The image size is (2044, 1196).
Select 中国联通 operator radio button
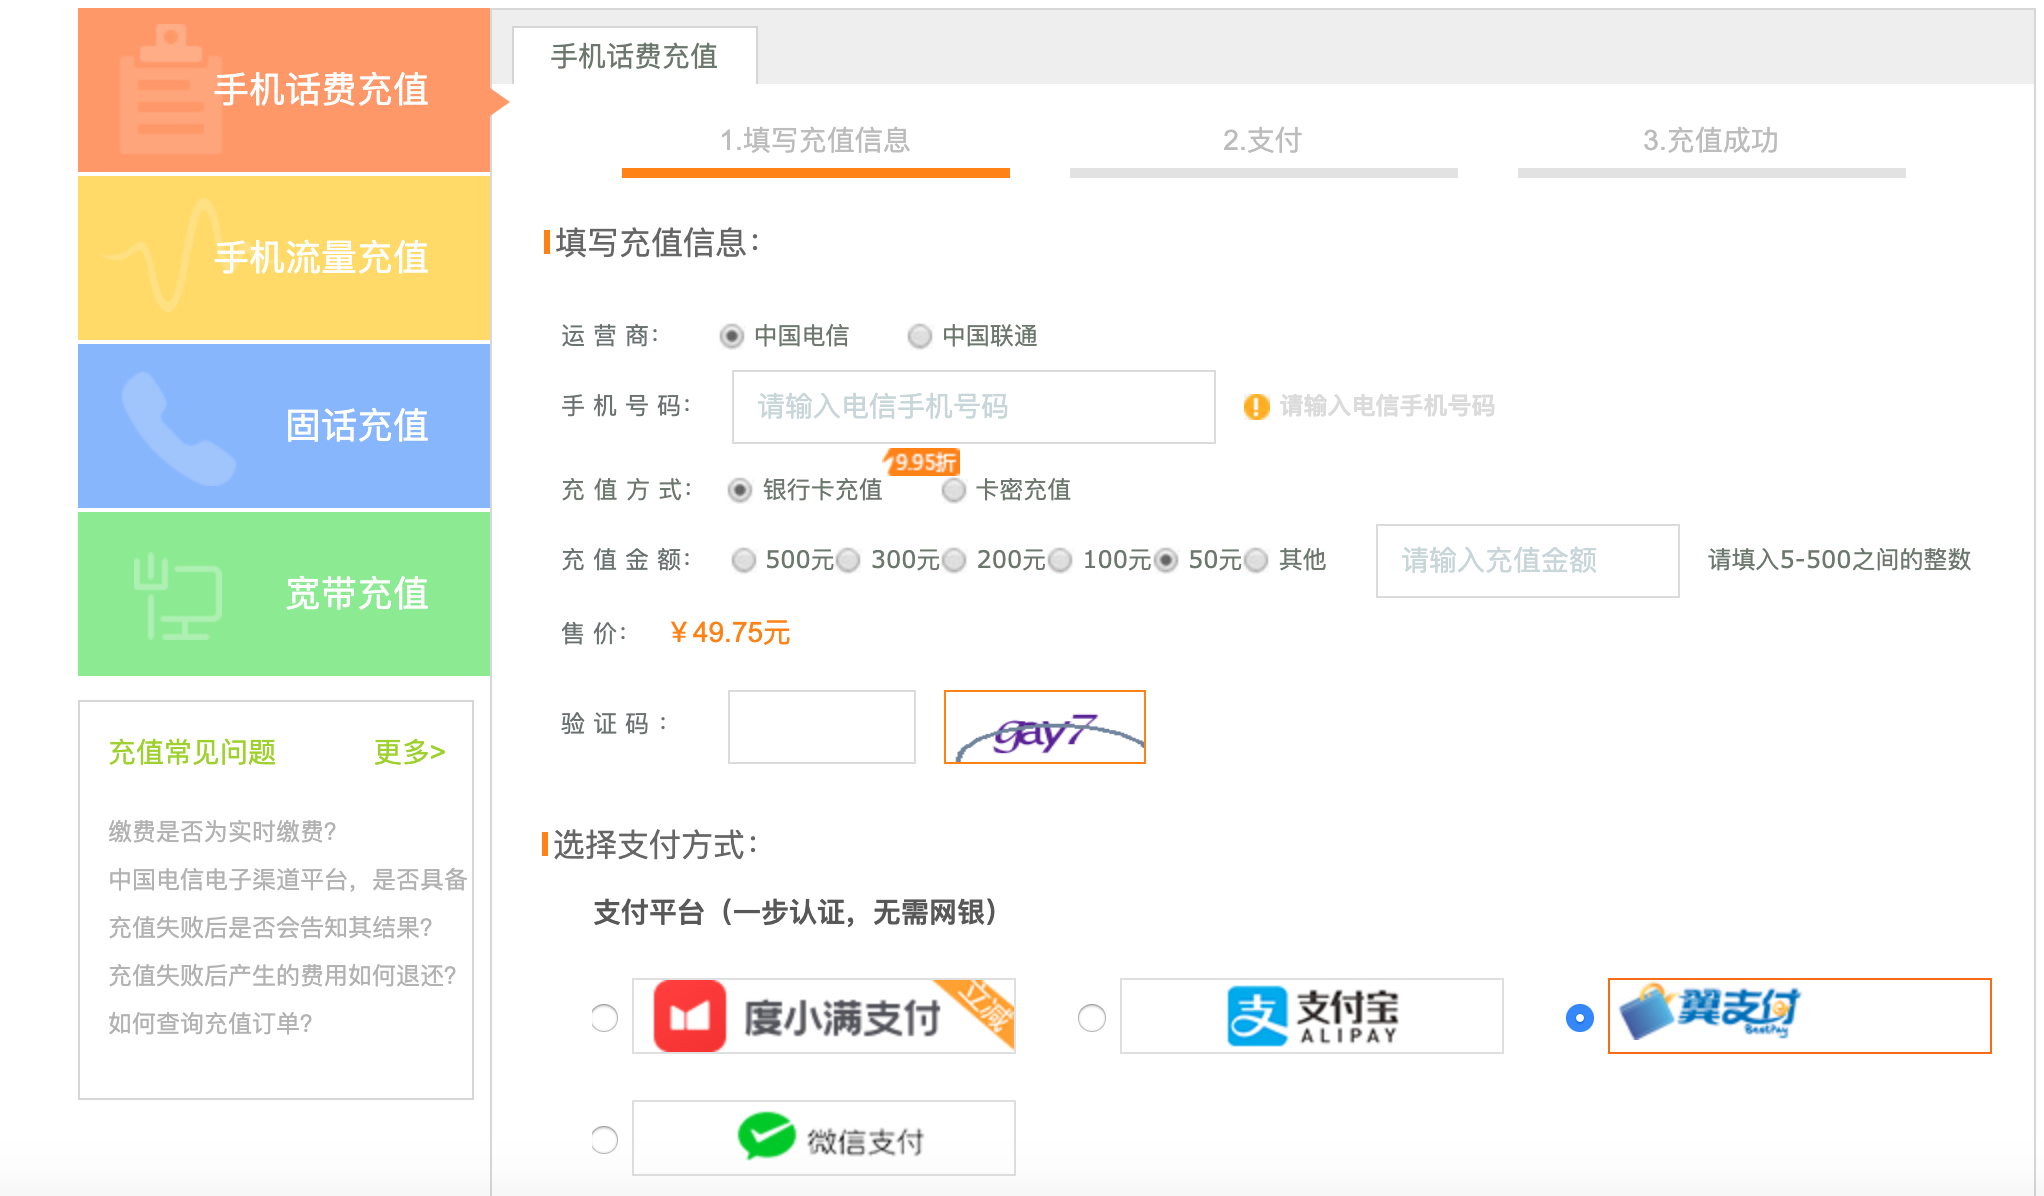(x=919, y=336)
